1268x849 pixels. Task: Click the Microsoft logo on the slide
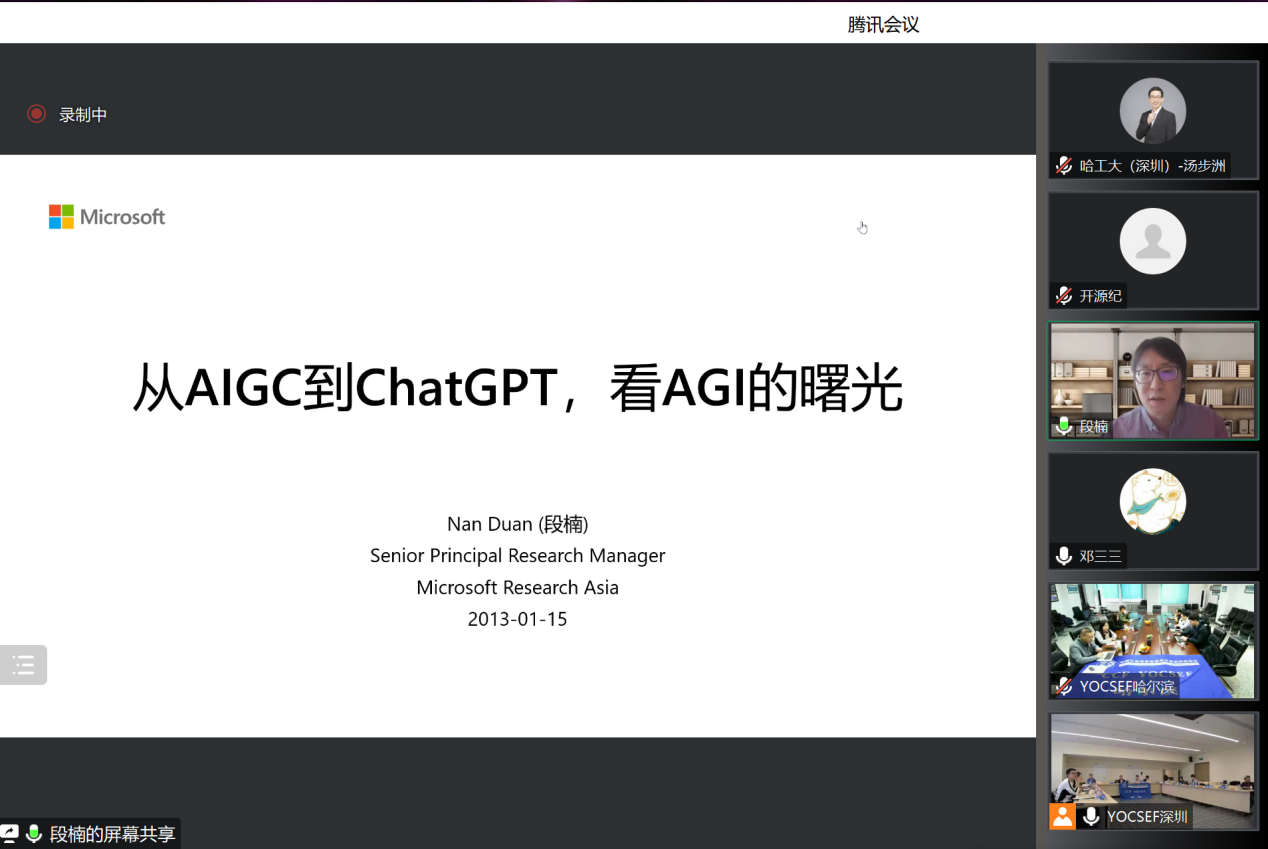click(x=107, y=217)
